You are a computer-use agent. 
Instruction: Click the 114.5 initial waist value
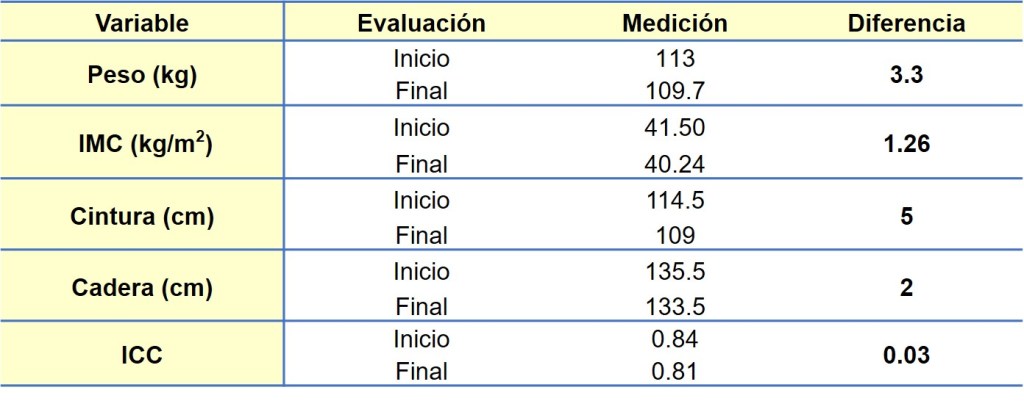click(674, 200)
